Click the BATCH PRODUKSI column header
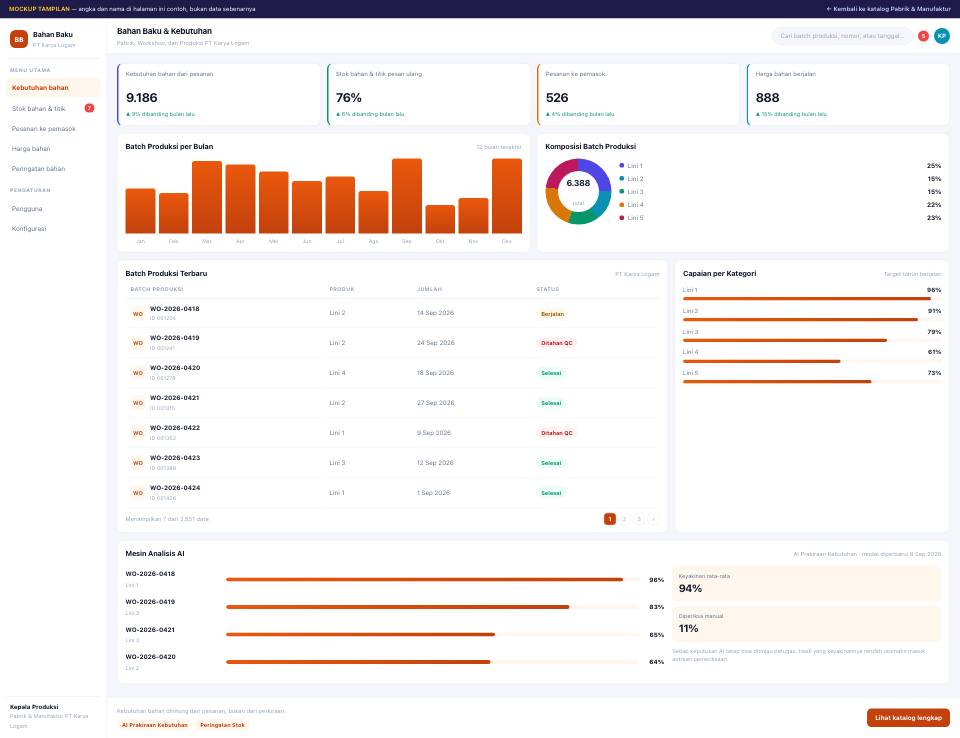The image size is (960, 738). click(157, 289)
